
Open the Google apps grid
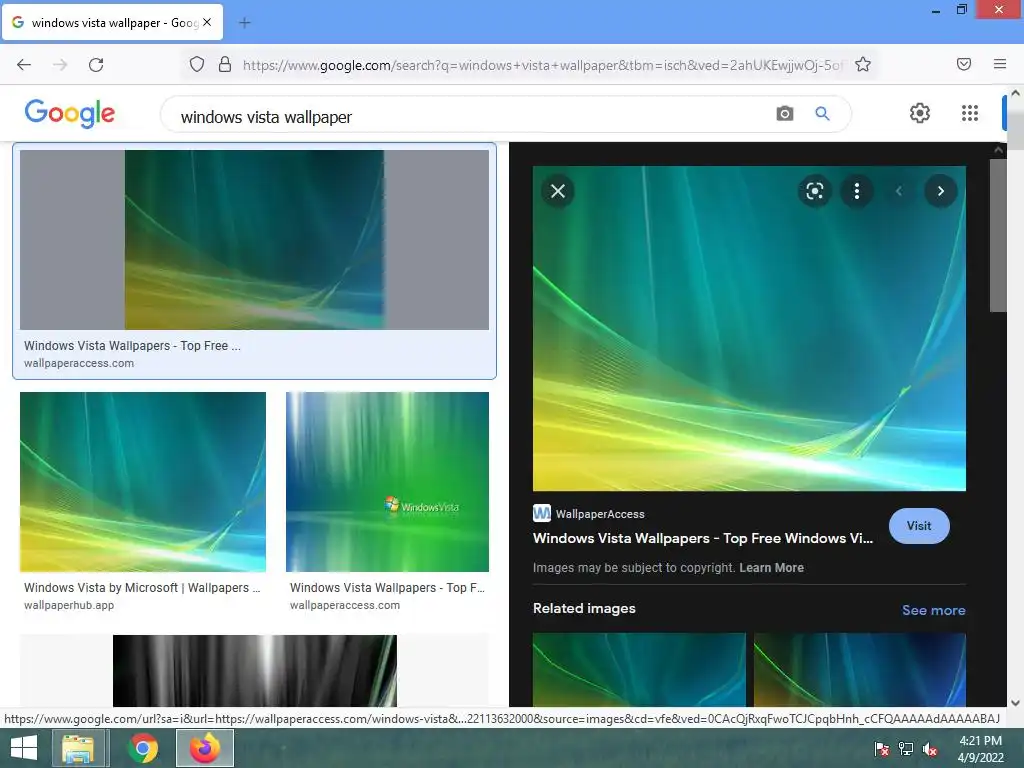970,113
